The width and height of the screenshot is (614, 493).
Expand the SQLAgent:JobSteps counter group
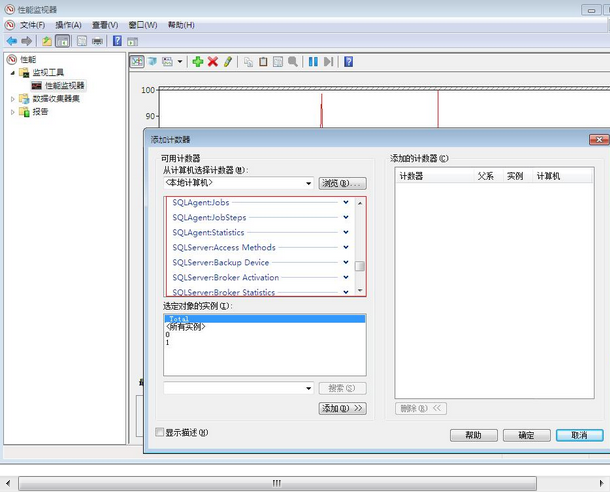tap(346, 217)
